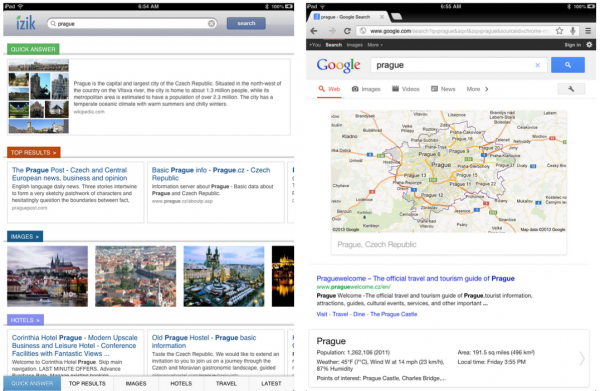600x391 pixels.
Task: Expand the More dropdown in the black bar
Action: tap(375, 45)
